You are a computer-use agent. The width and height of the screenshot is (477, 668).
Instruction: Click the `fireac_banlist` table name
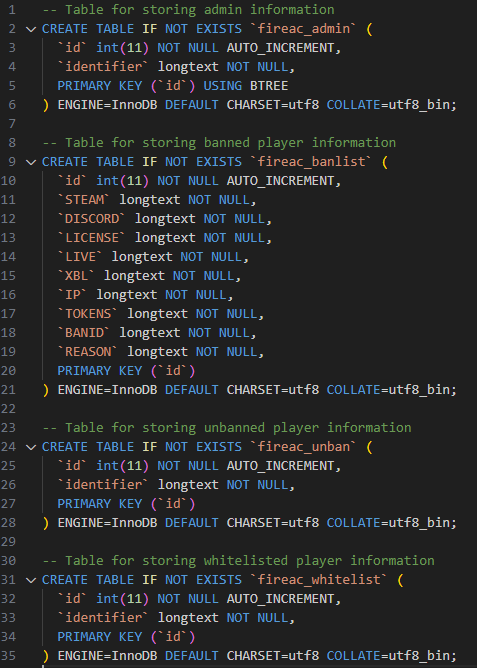[311, 161]
